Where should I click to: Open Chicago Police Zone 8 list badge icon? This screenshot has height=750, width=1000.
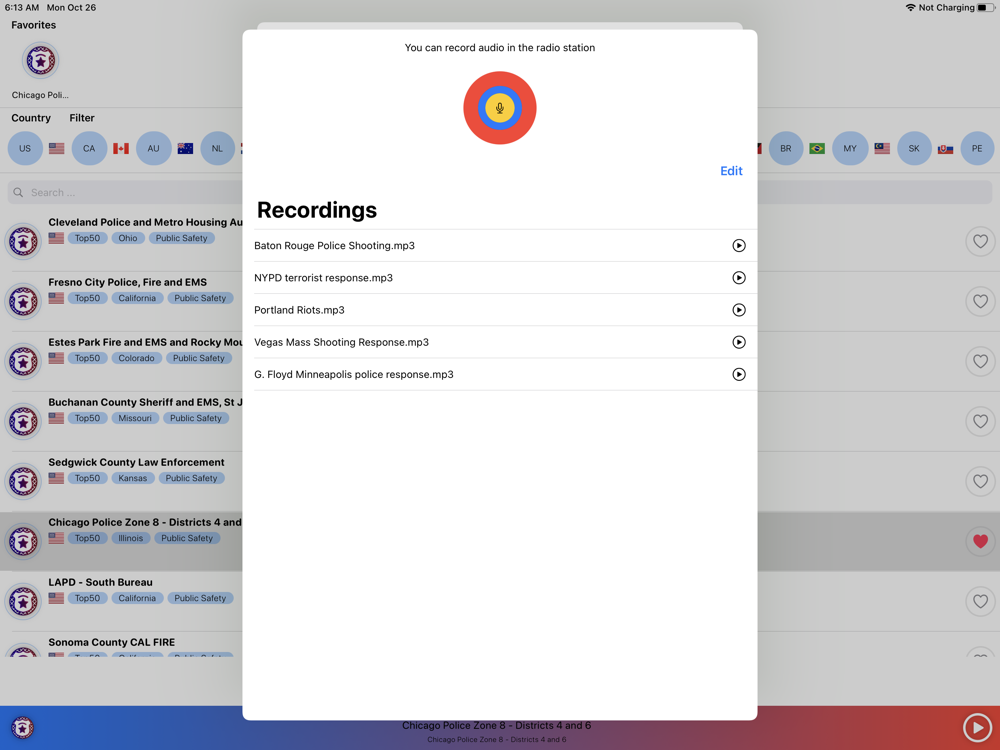pos(24,541)
